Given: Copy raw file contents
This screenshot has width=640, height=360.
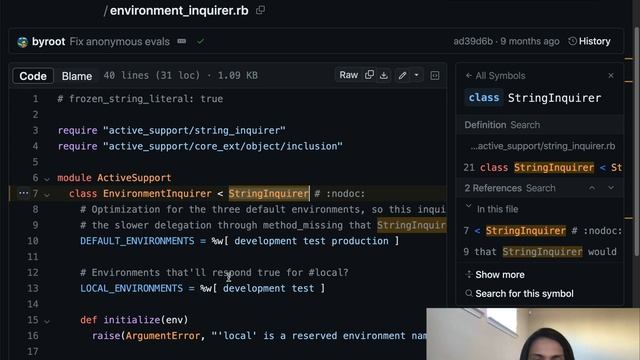Looking at the screenshot, I should pyautogui.click(x=369, y=75).
